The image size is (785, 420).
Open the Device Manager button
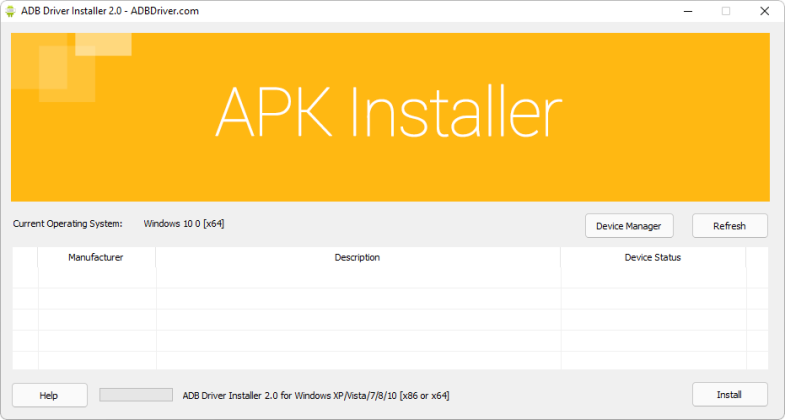point(629,226)
